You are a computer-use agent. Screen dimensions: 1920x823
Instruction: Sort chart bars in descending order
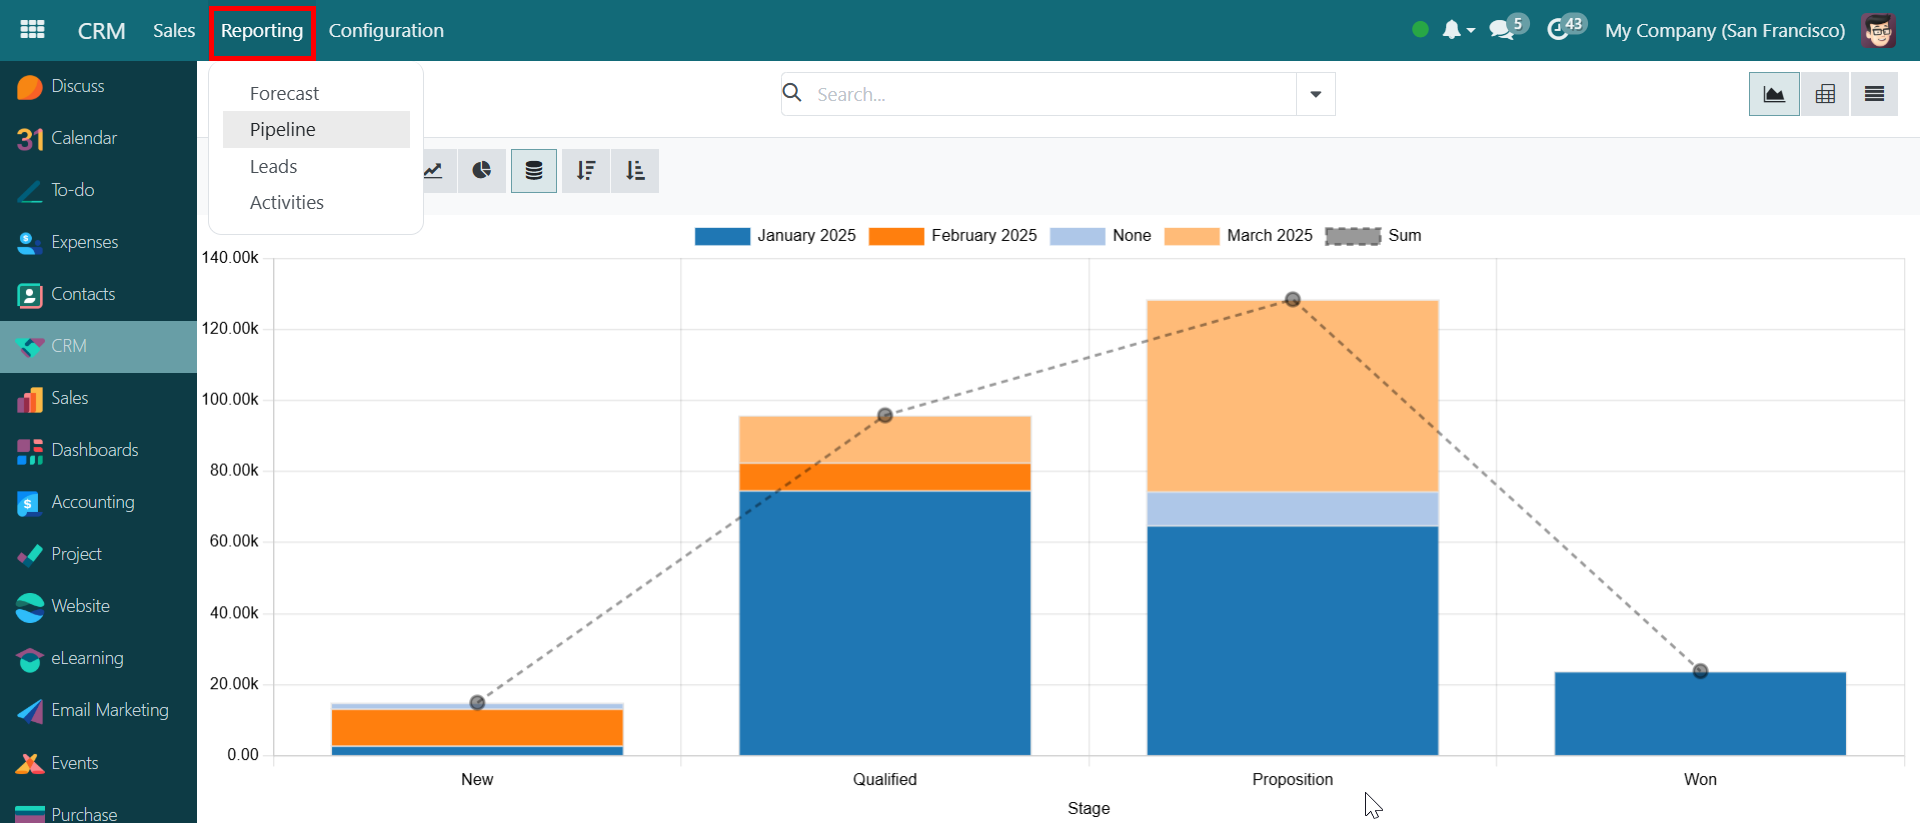(x=586, y=171)
